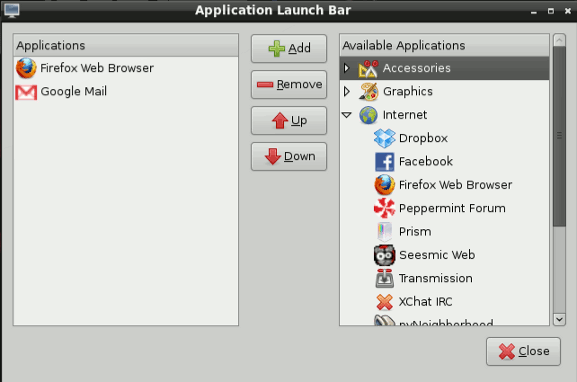
Task: Click the Prism icon
Action: [x=385, y=232]
